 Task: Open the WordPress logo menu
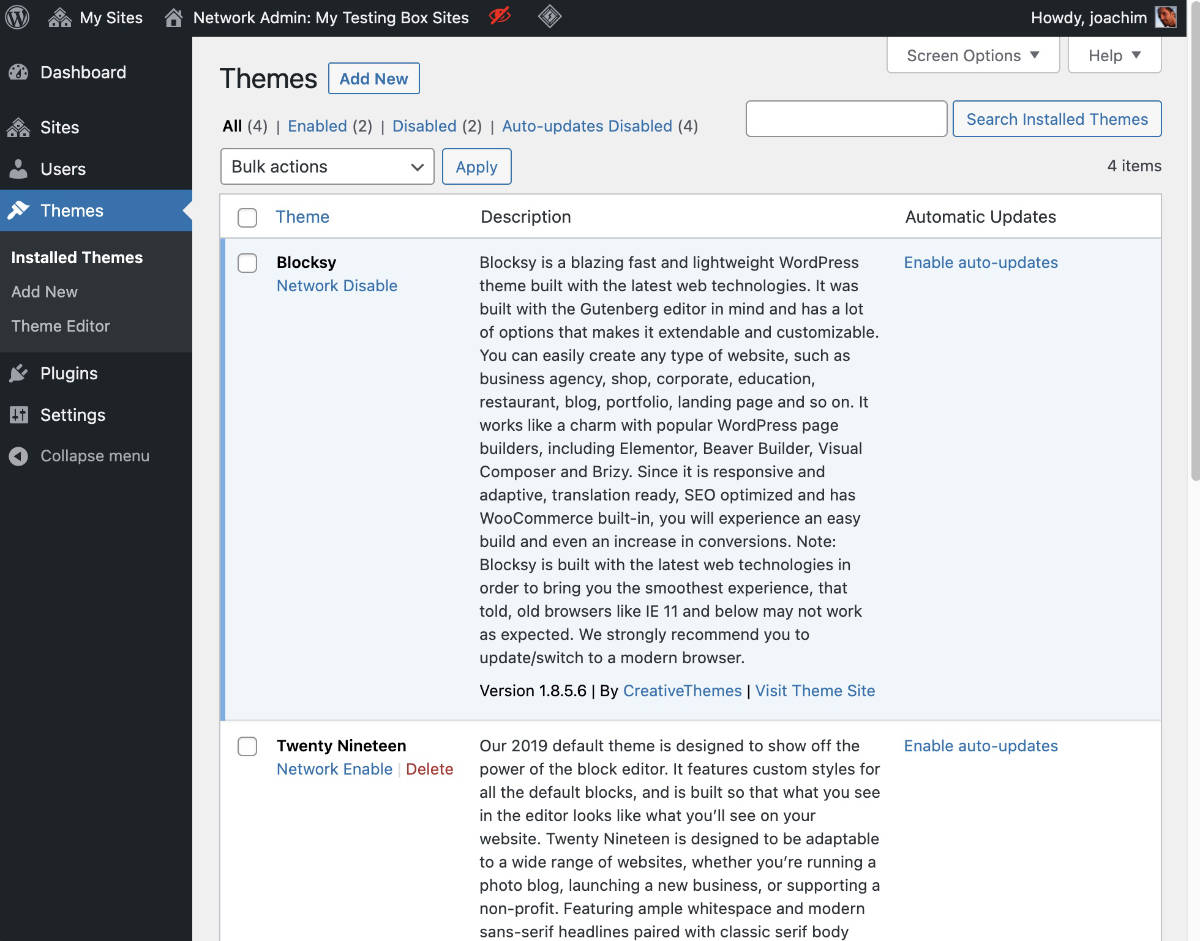click(x=16, y=16)
